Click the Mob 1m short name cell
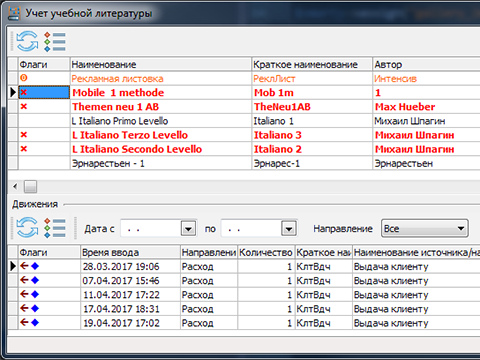This screenshot has height=360, width=480. click(312, 92)
